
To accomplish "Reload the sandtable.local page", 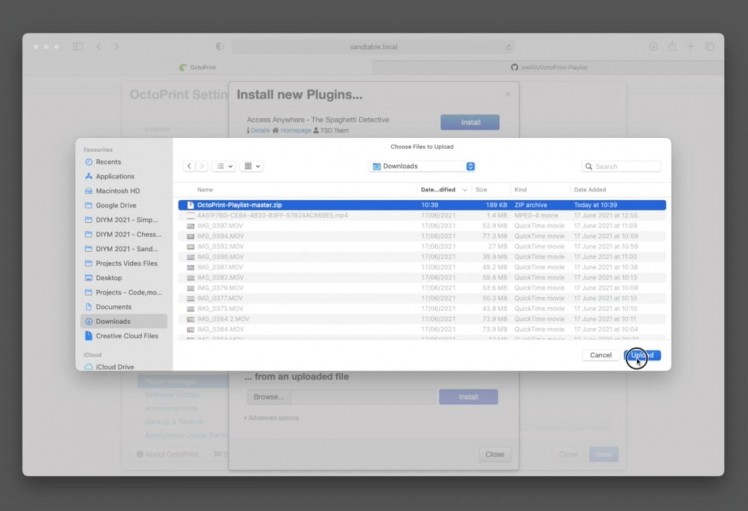I will tap(509, 47).
